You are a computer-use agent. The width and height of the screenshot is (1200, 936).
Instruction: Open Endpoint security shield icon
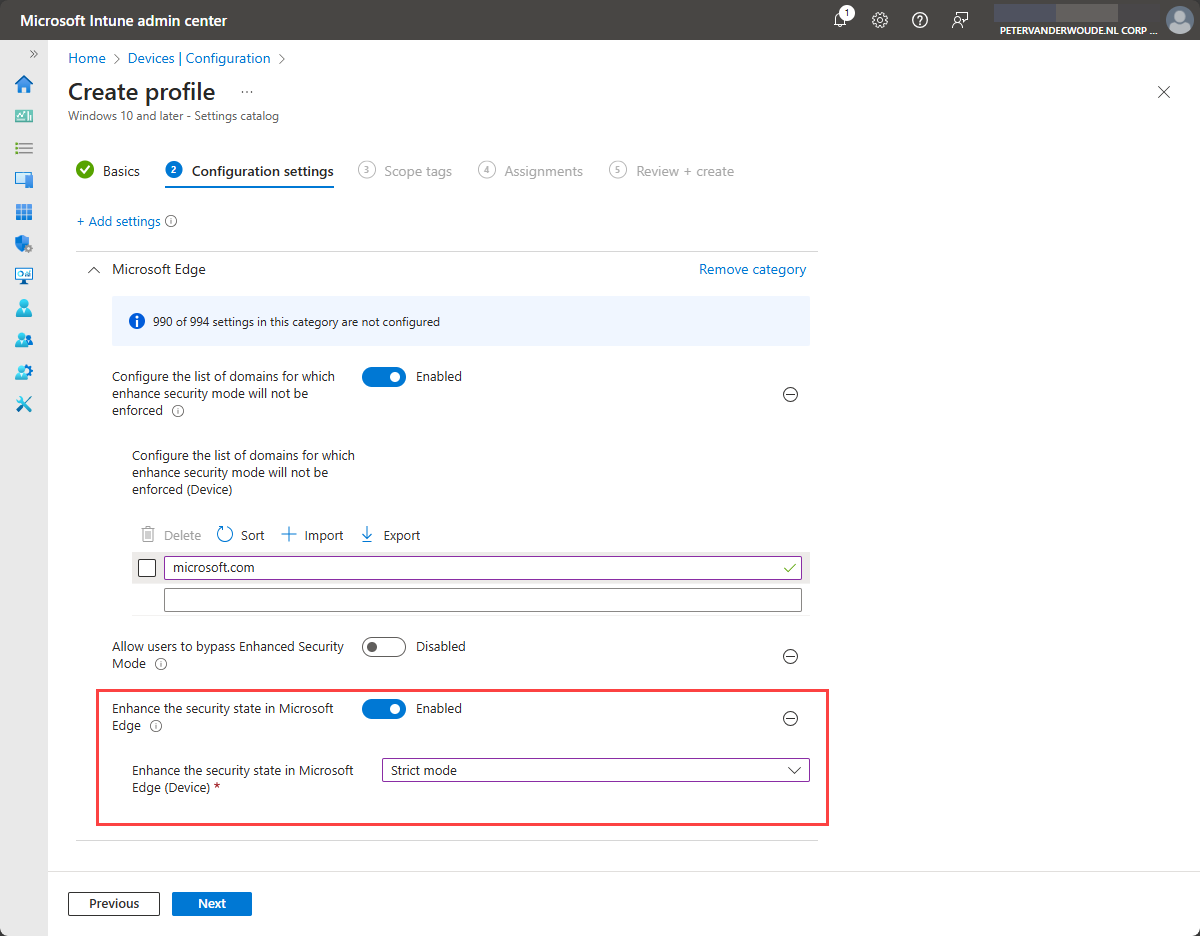click(x=24, y=244)
